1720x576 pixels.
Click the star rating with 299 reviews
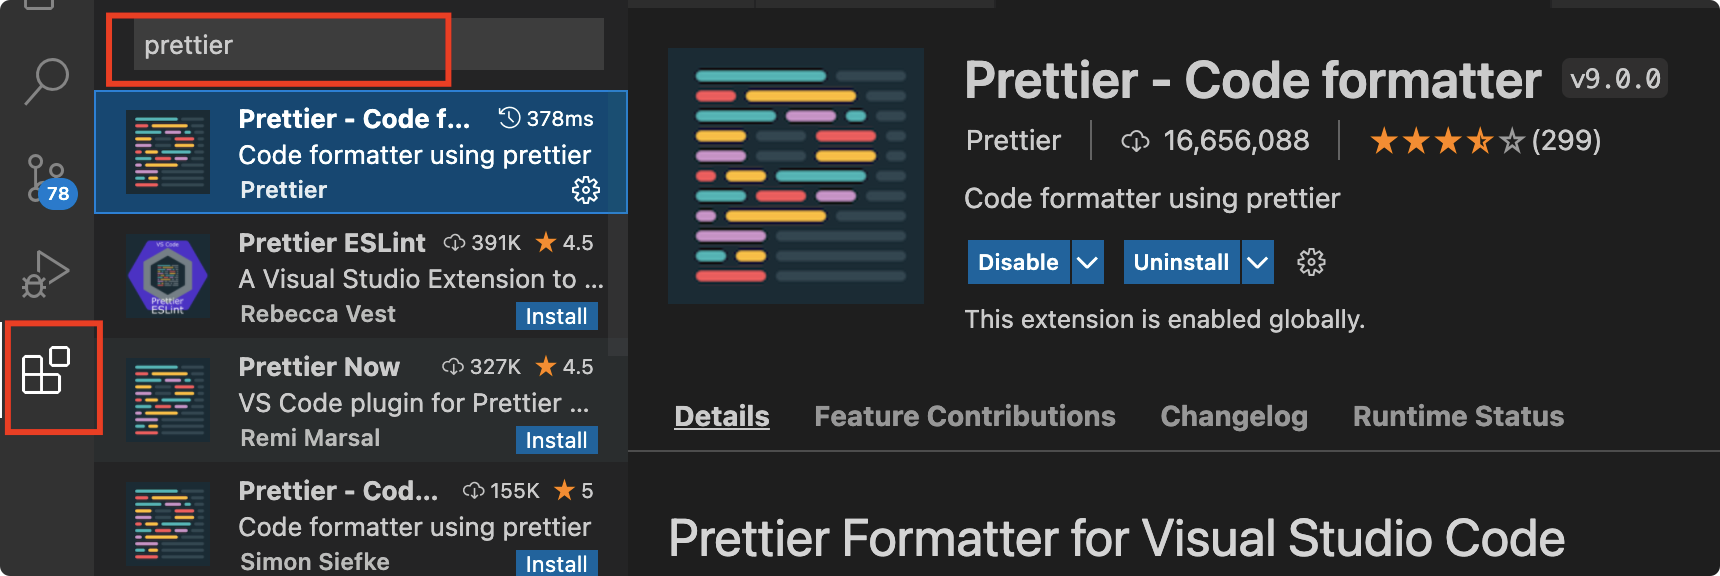1485,140
